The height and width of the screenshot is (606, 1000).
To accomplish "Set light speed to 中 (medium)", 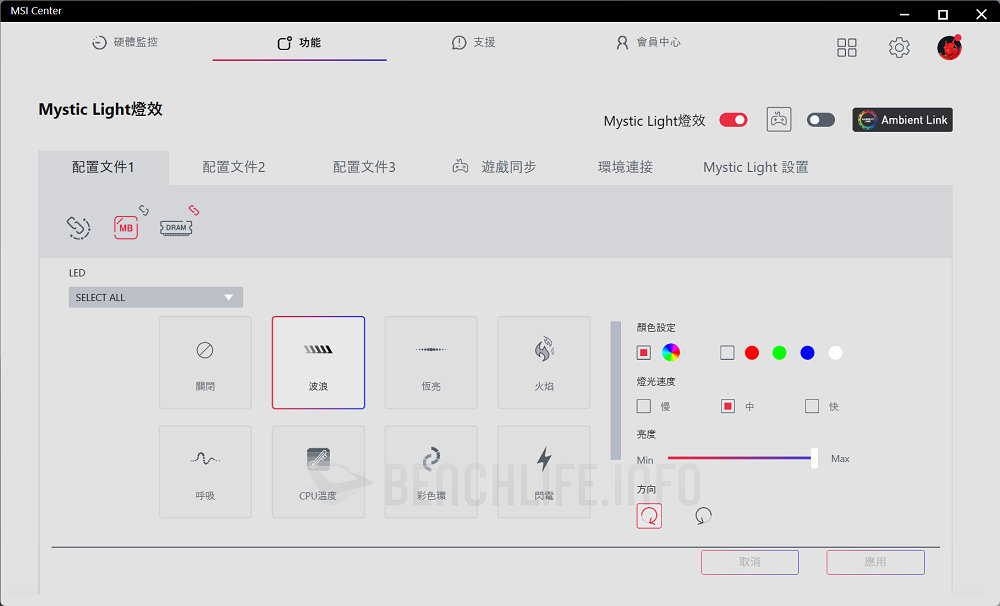I will coord(728,406).
